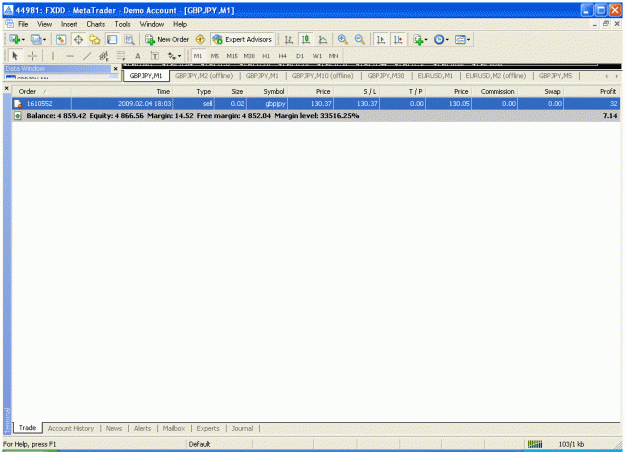This screenshot has width=625, height=452.
Task: Close the Data Window panel
Action: pyautogui.click(x=116, y=69)
